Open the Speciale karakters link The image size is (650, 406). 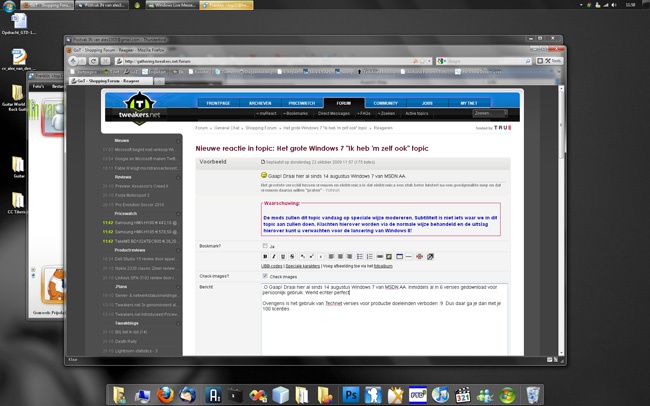[x=303, y=266]
